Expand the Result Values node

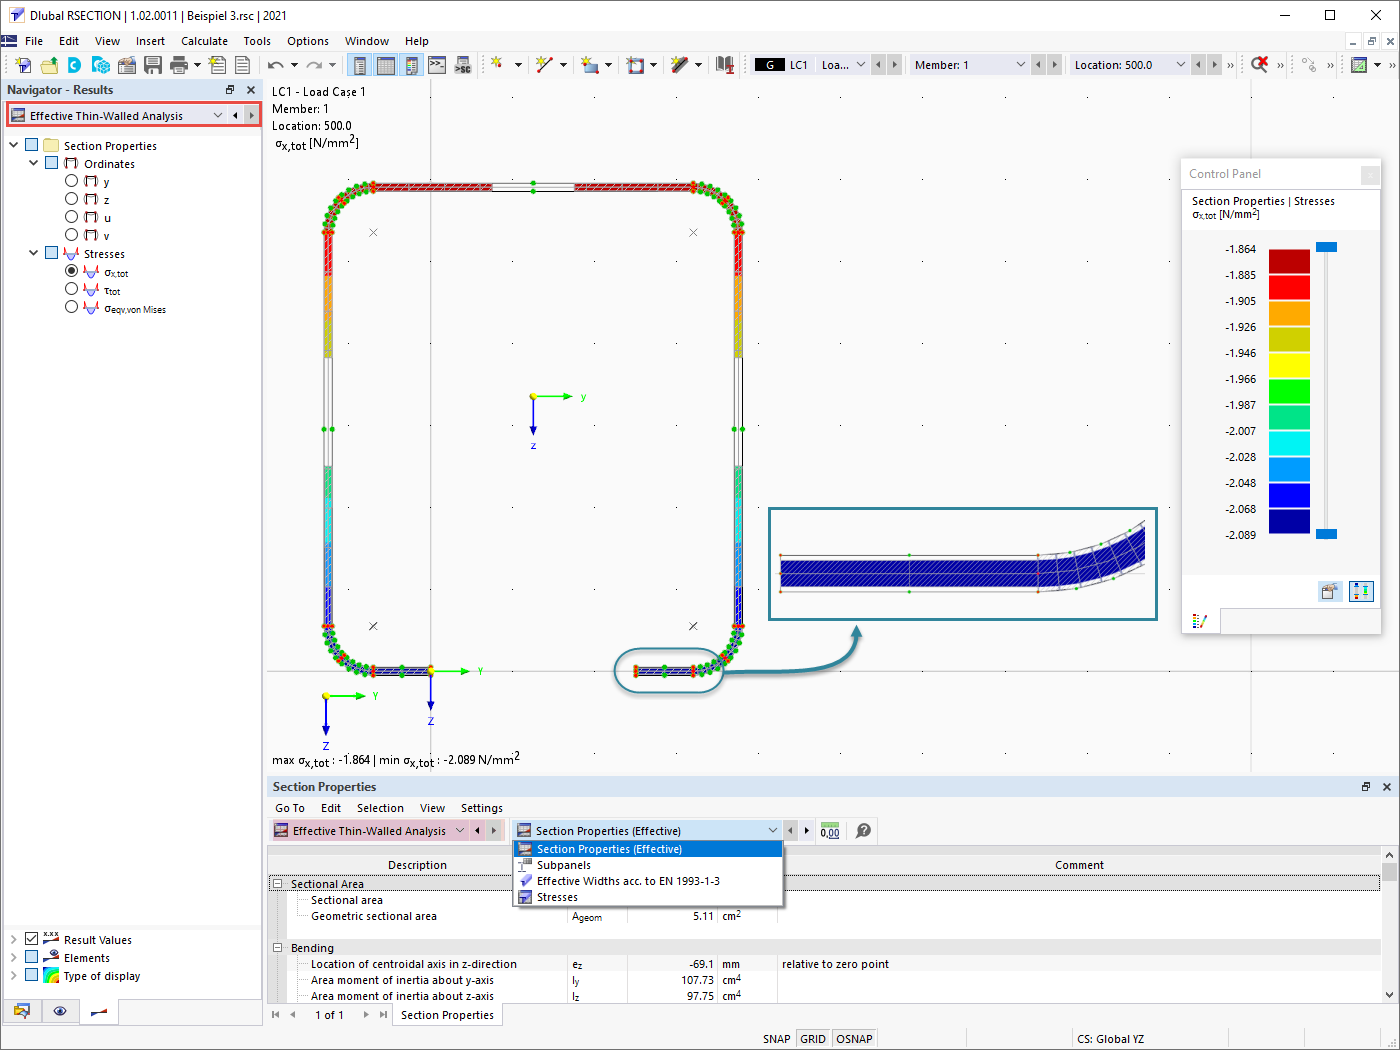(x=14, y=939)
